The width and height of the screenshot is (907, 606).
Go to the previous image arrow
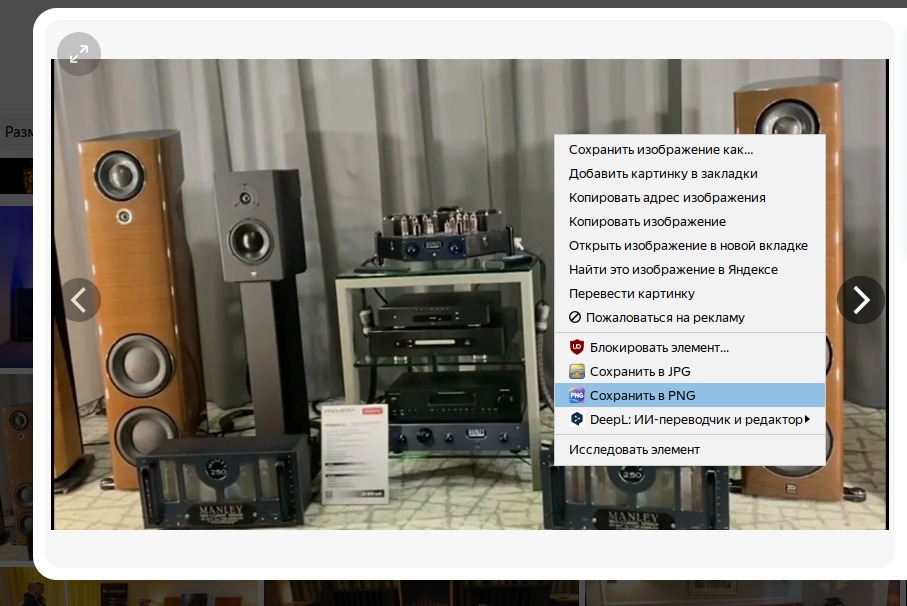coord(80,300)
